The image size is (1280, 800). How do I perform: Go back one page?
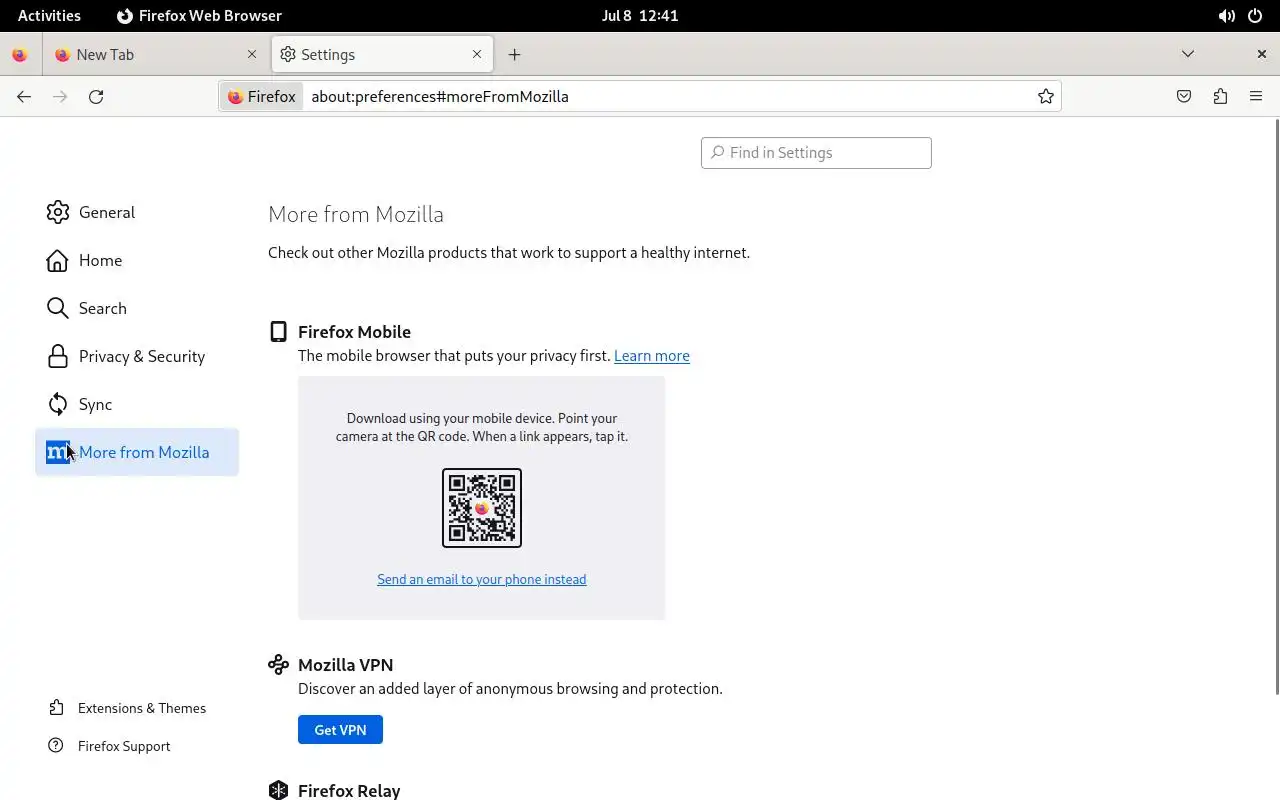pos(24,96)
